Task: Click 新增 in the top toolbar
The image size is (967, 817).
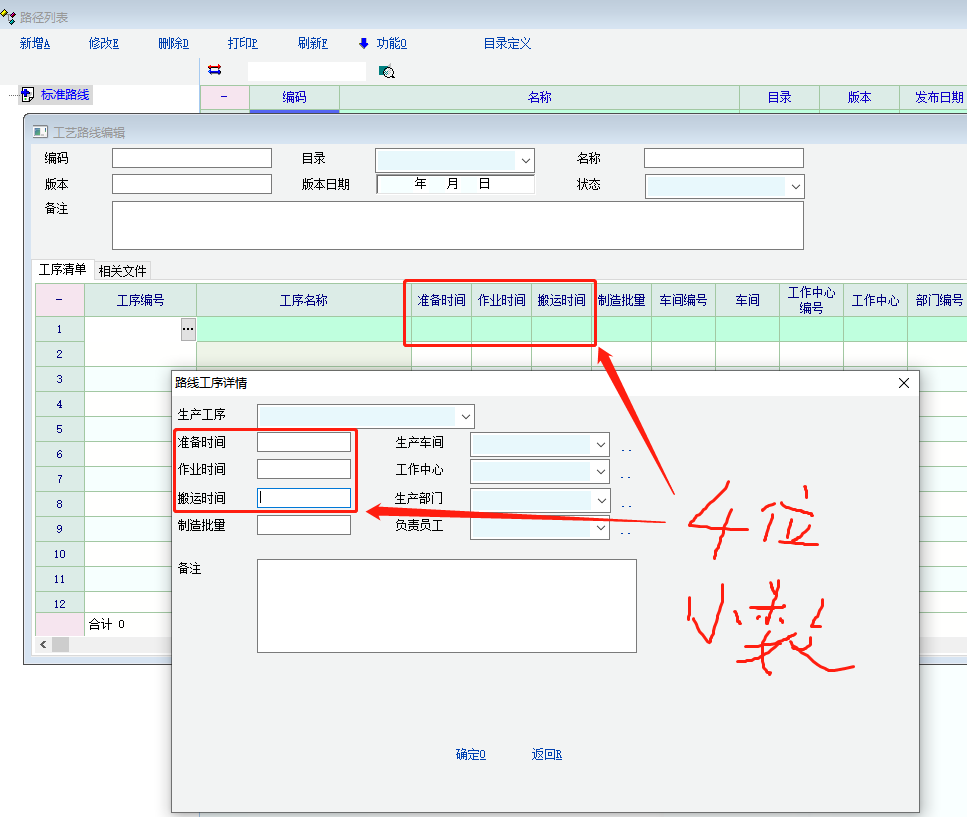Action: coord(35,43)
